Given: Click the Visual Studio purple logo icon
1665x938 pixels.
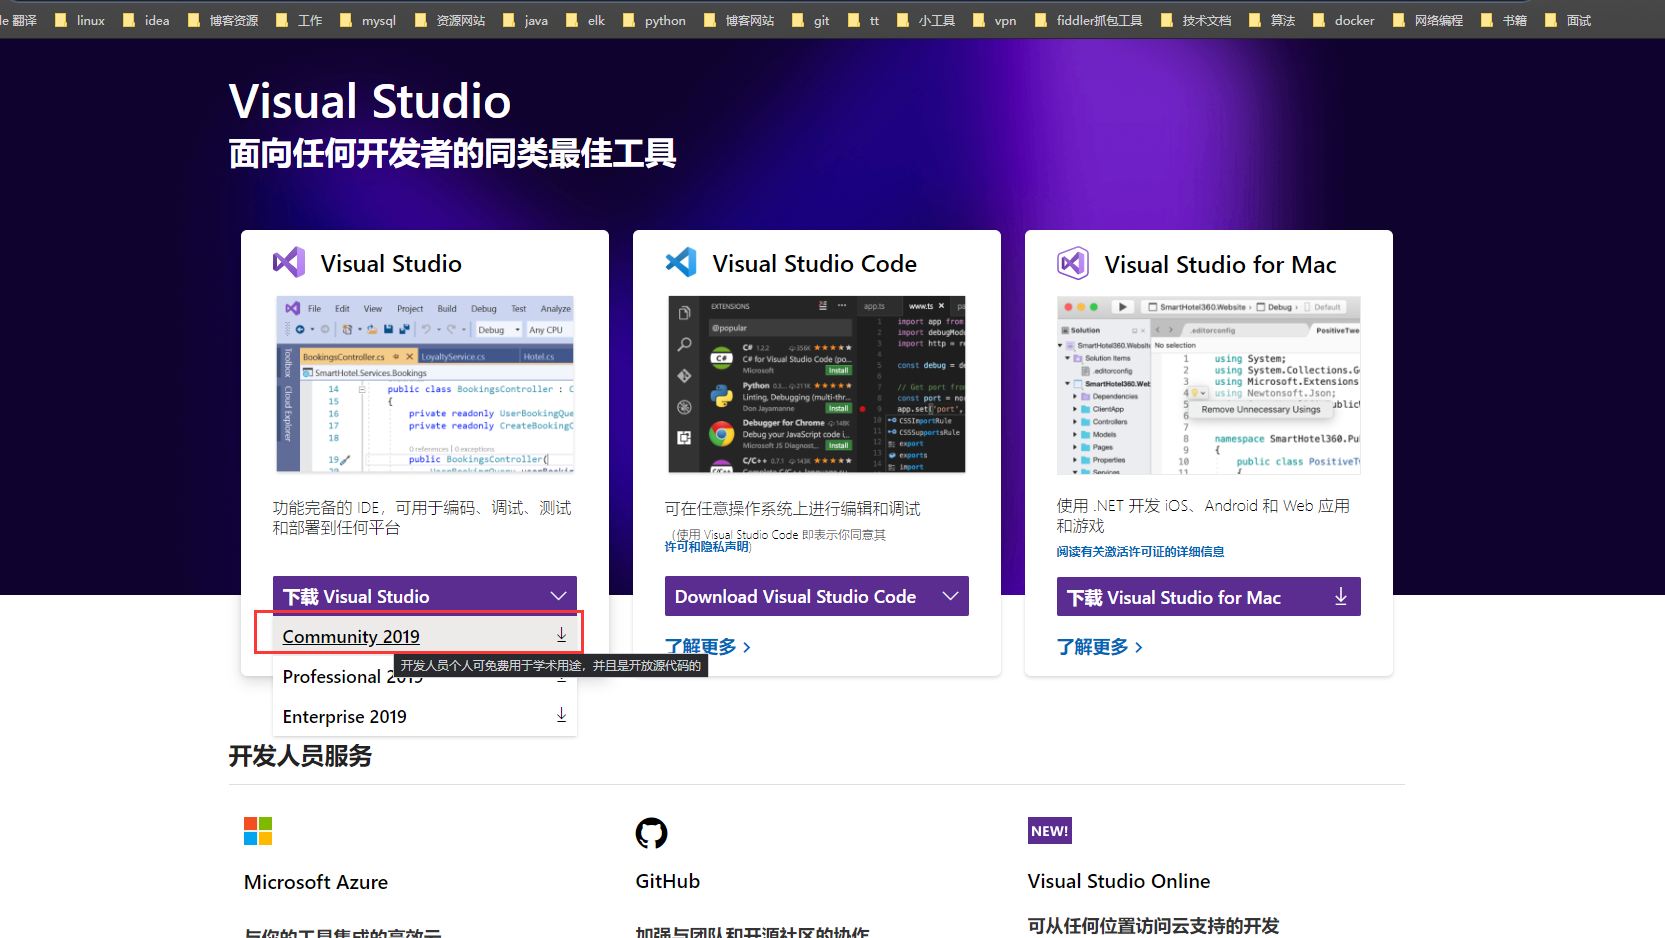Looking at the screenshot, I should pos(288,263).
